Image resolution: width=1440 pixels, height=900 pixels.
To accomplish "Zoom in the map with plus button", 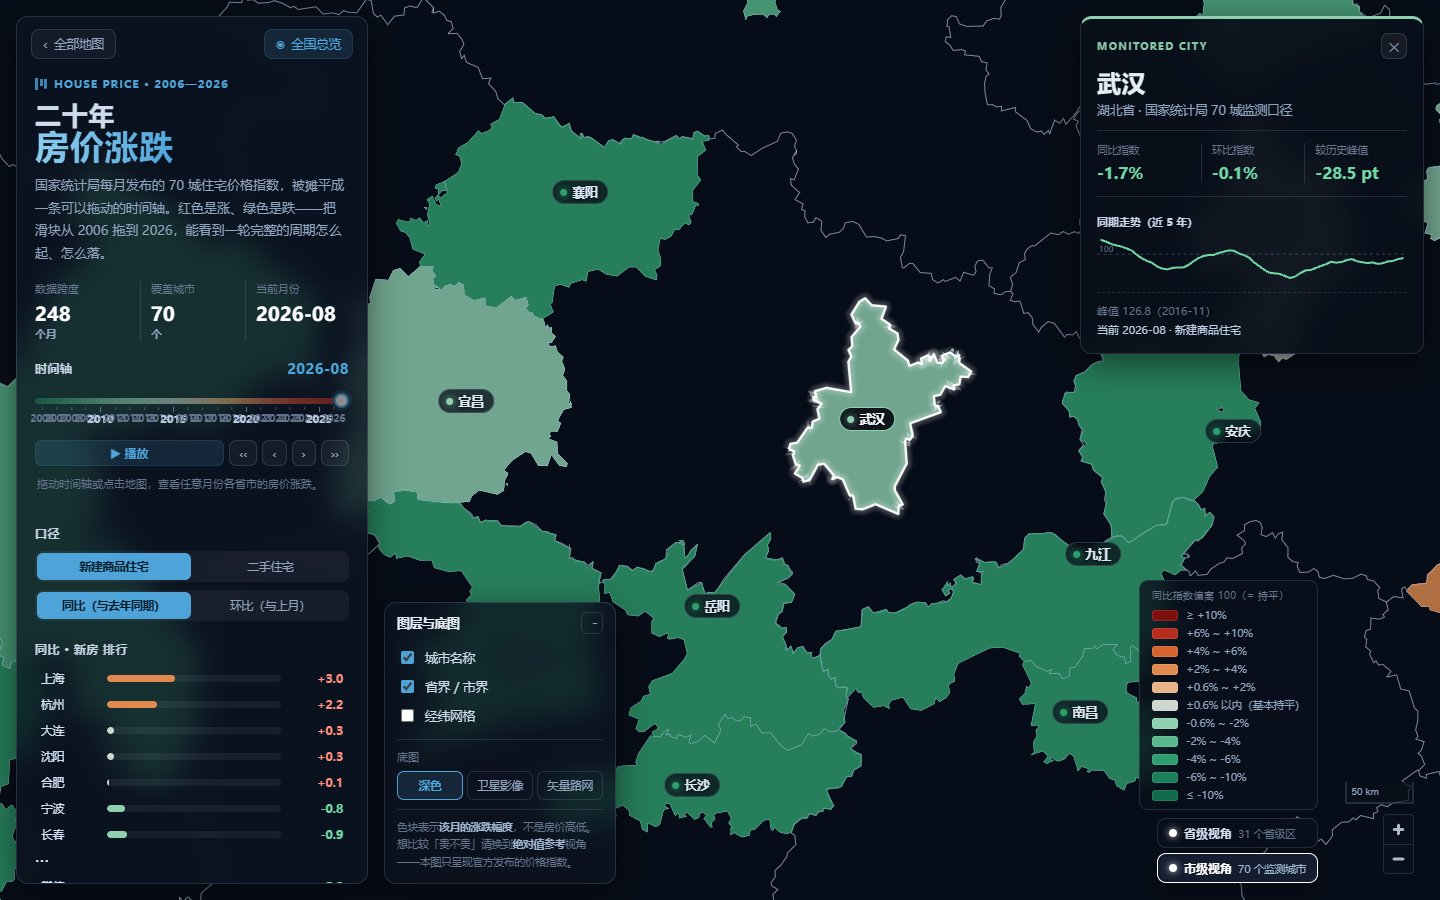I will (x=1398, y=829).
